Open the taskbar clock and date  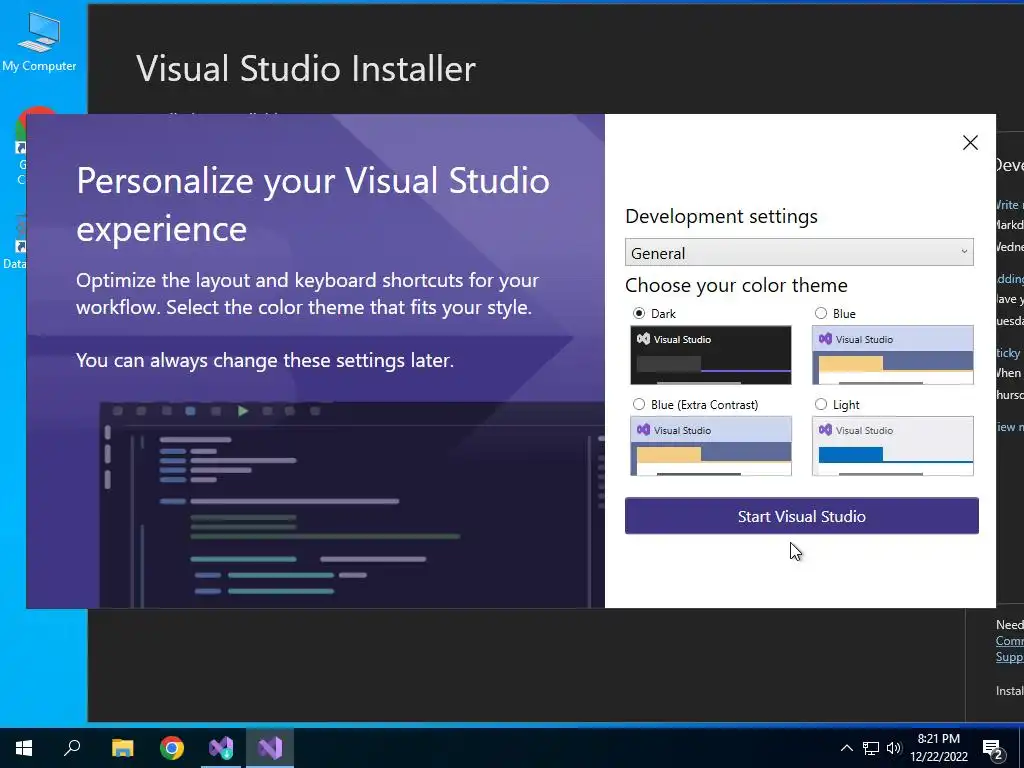pos(938,748)
